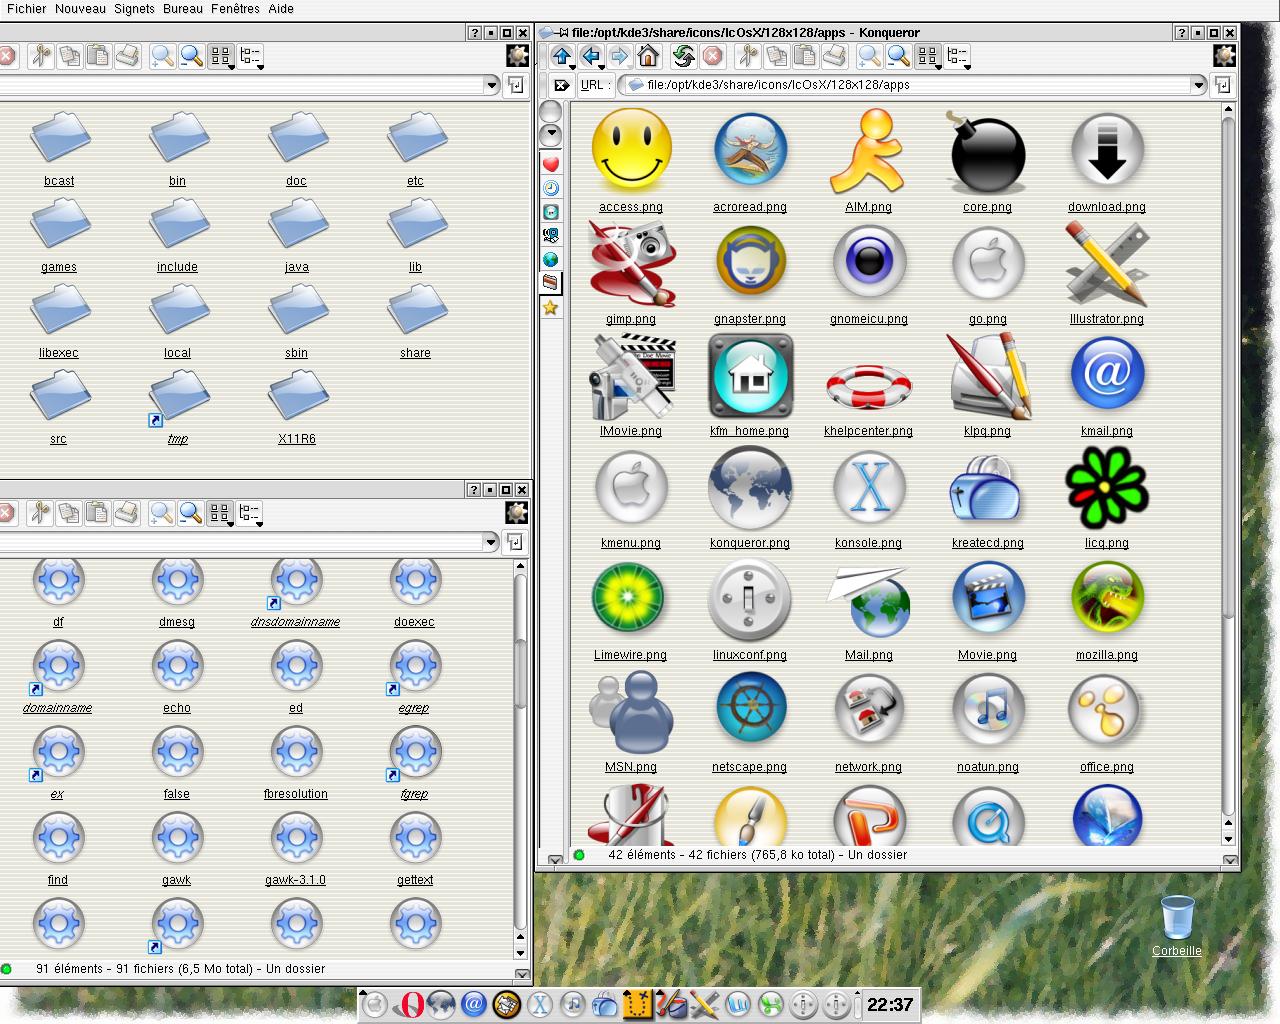Click the panel clock showing 22:37
The height and width of the screenshot is (1024, 1280).
pos(890,1004)
